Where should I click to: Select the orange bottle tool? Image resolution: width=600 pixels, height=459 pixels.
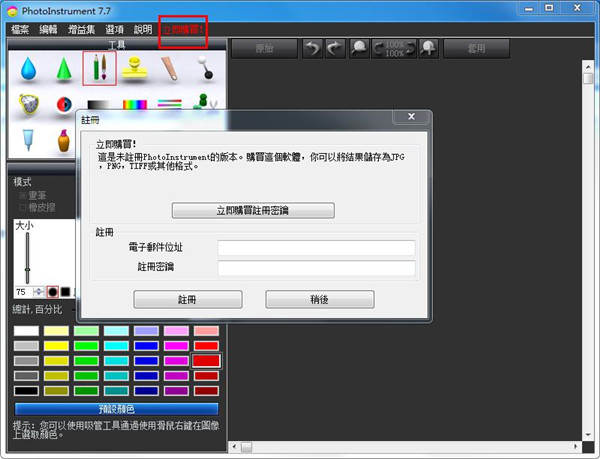tap(64, 140)
